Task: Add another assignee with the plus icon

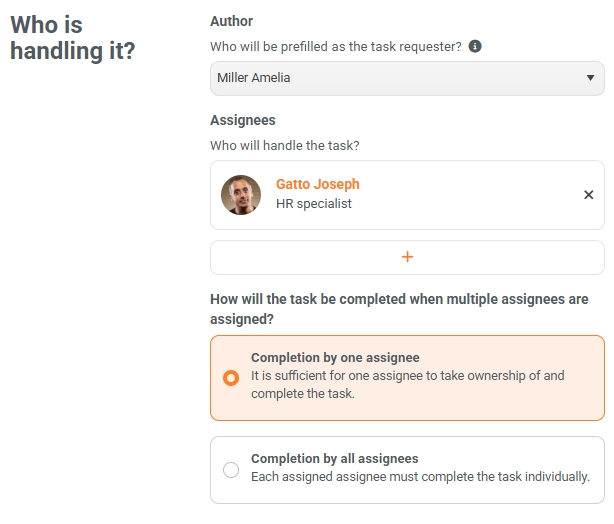Action: [x=407, y=257]
